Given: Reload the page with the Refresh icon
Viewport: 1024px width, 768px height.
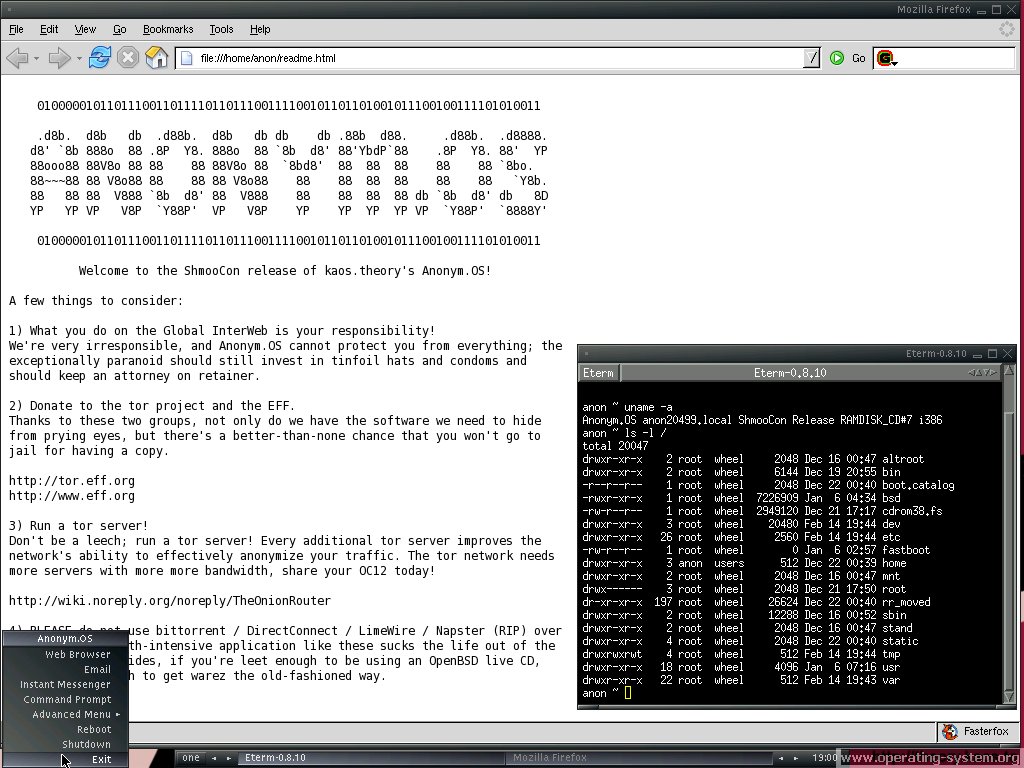Looking at the screenshot, I should (99, 57).
